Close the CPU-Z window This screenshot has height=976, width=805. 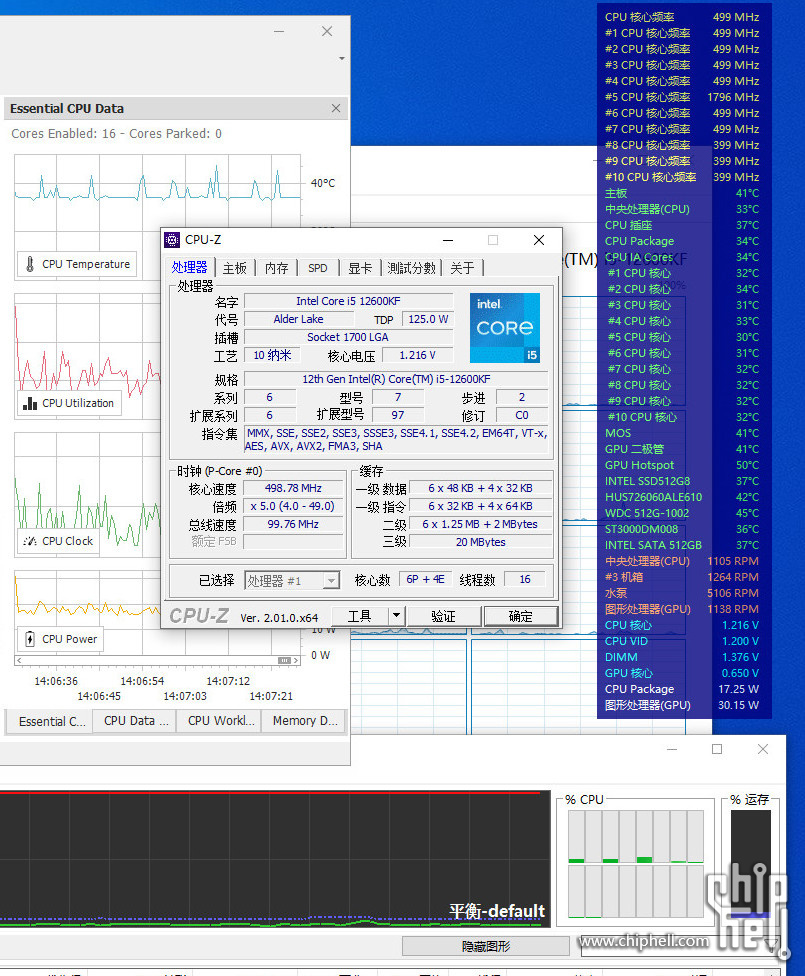coord(539,240)
